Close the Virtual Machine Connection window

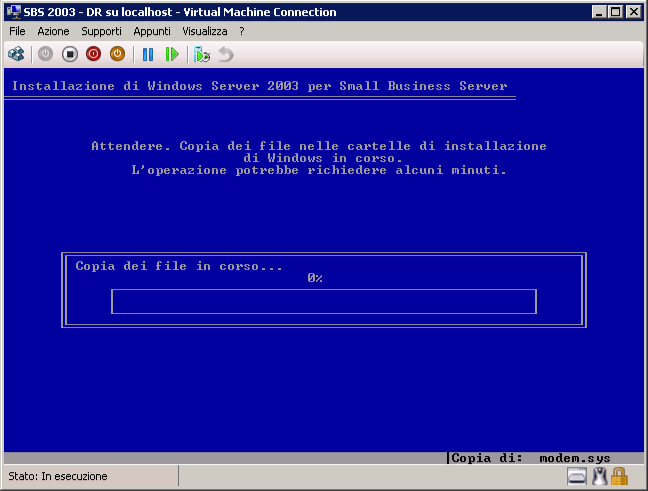pos(634,12)
